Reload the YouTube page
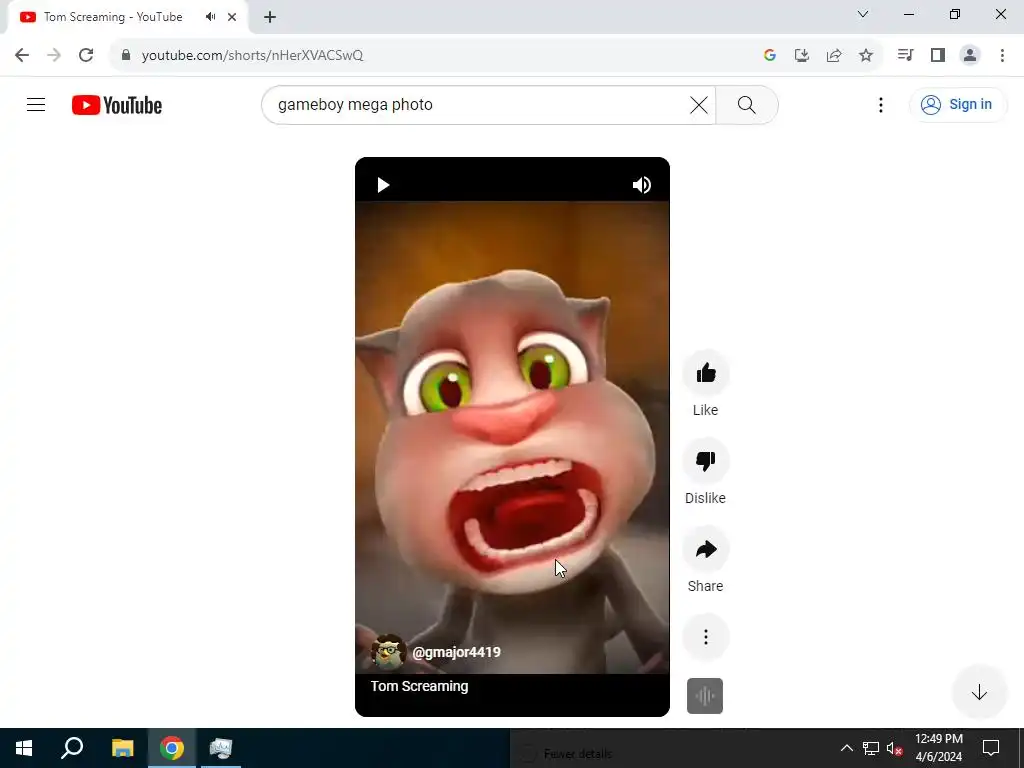The image size is (1024, 768). click(x=86, y=56)
